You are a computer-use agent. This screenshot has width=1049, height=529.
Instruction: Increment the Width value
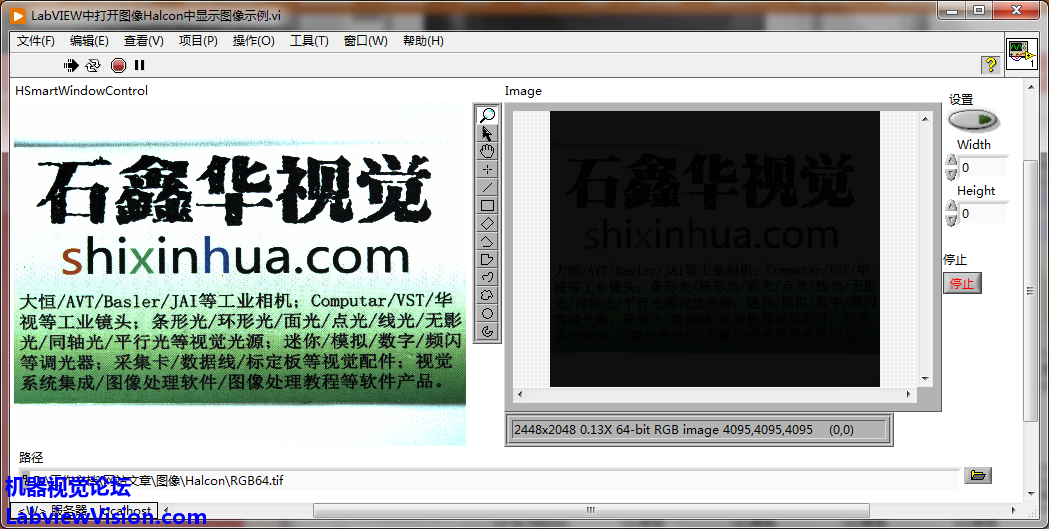[x=951, y=161]
